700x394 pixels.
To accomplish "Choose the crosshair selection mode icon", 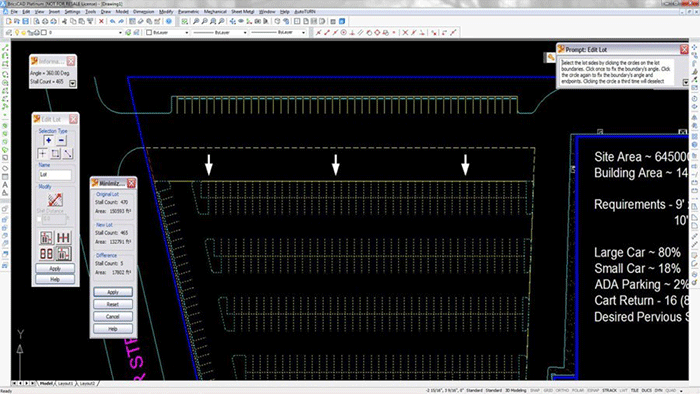I will tap(42, 153).
